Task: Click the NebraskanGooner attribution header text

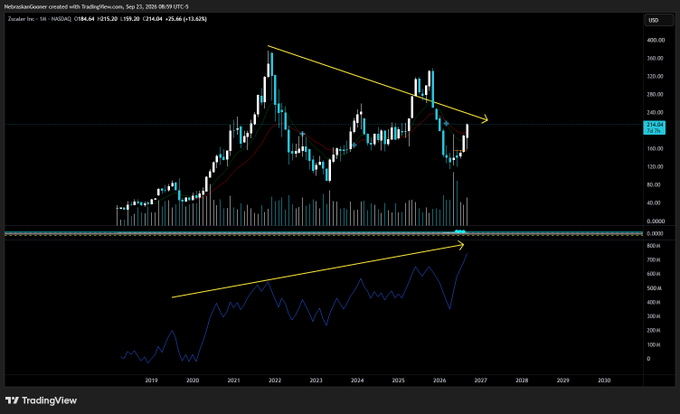Action: 96,7
